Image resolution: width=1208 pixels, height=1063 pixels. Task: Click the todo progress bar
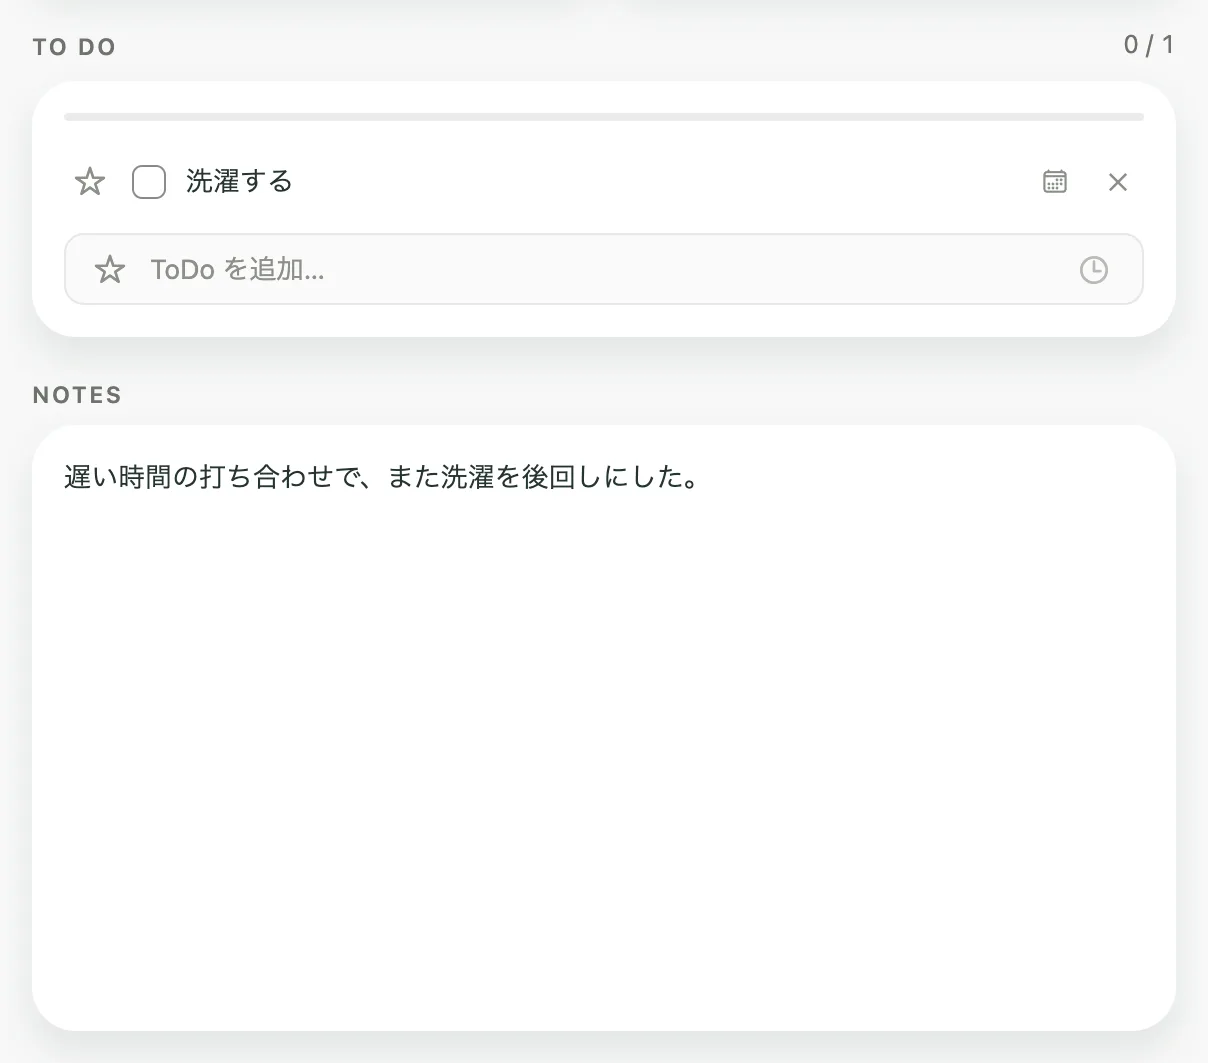(x=604, y=117)
